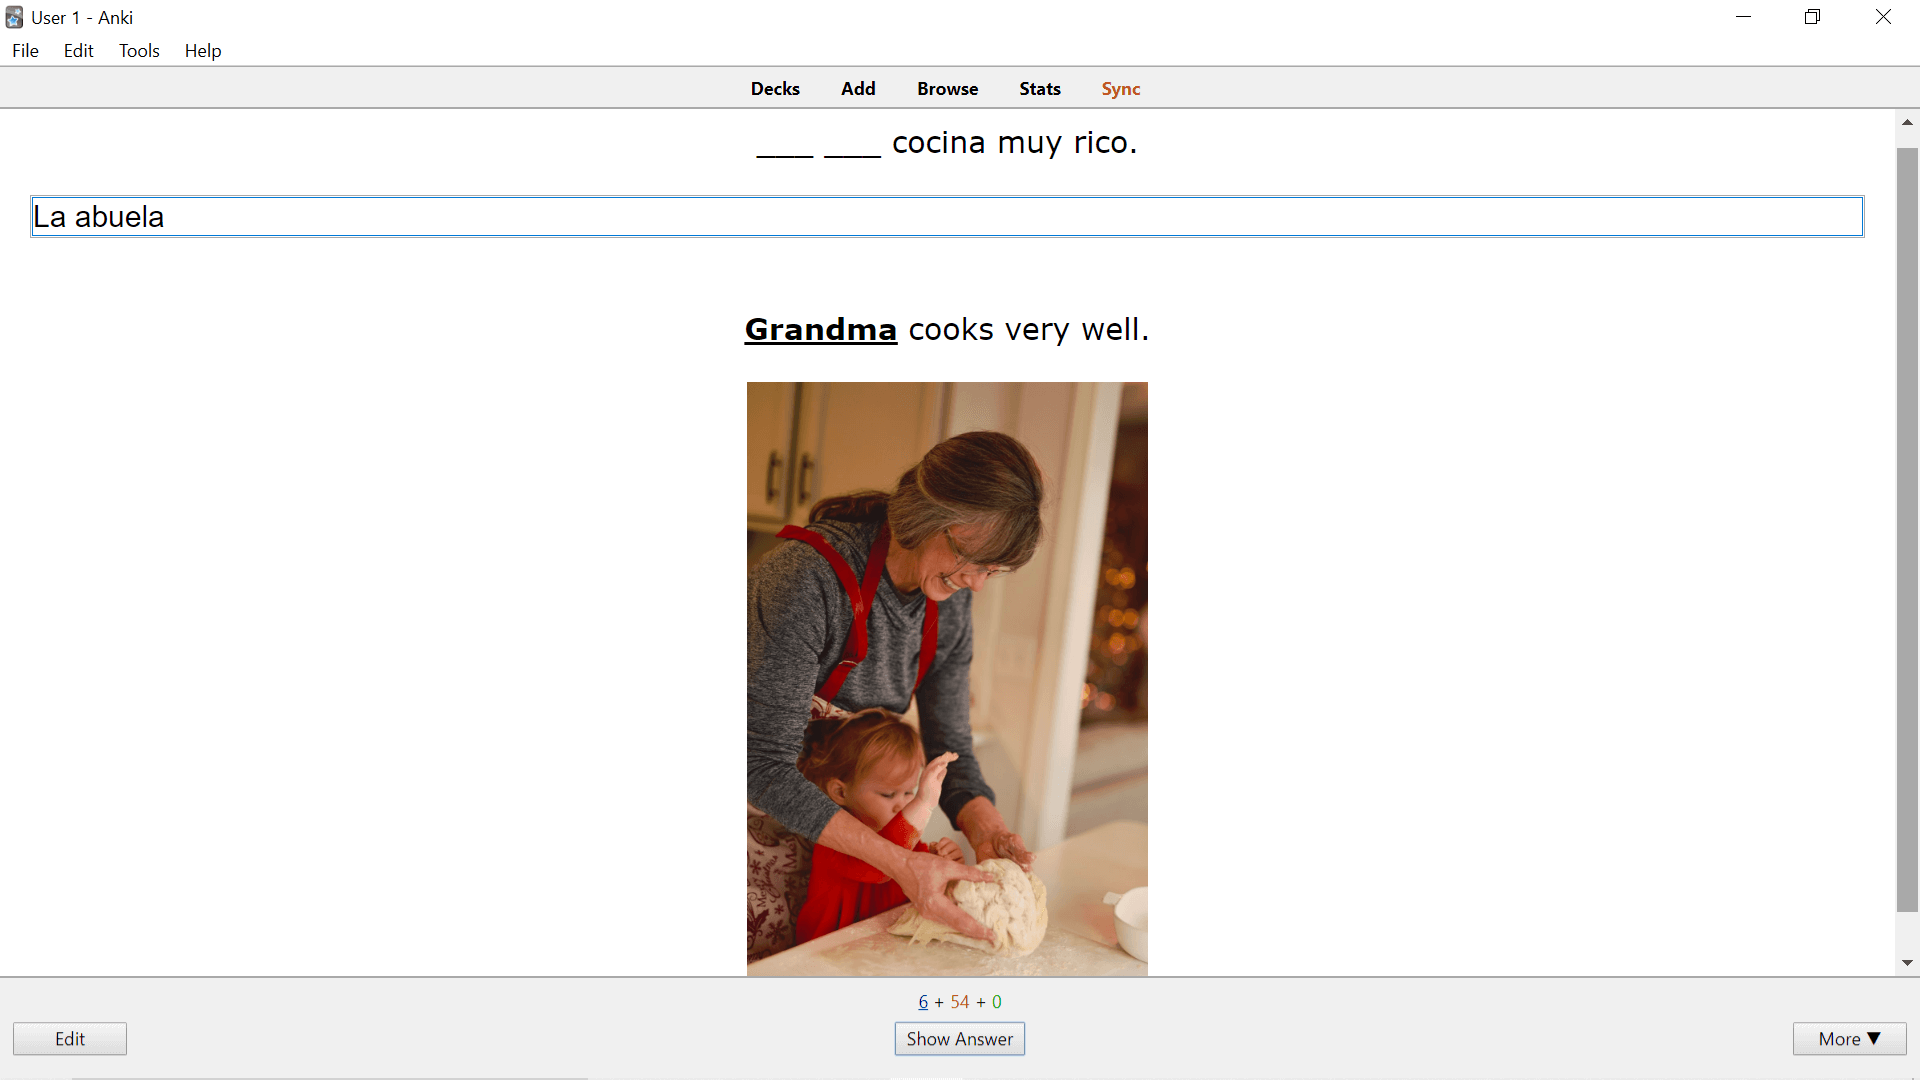Open the File menu
Viewport: 1920px width, 1080px height.
pyautogui.click(x=25, y=51)
